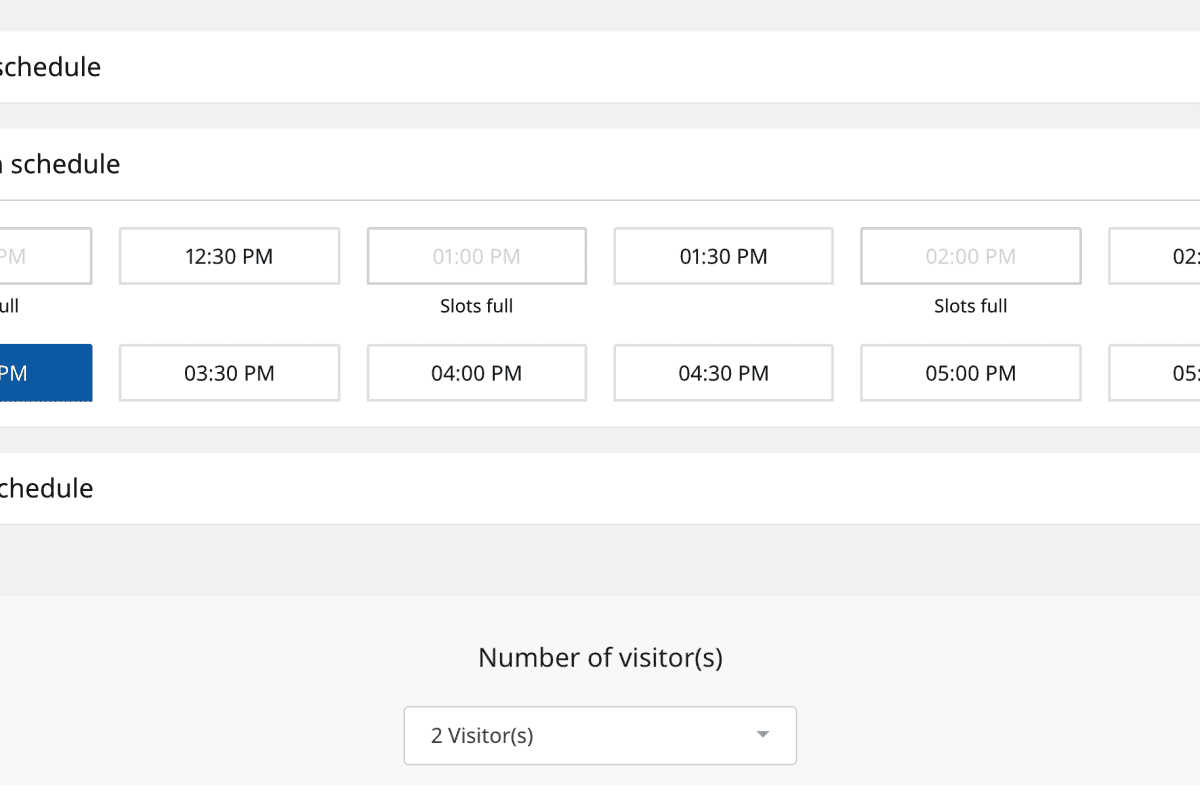Click the Slots full label under 01:00 PM
1200x800 pixels.
476,306
